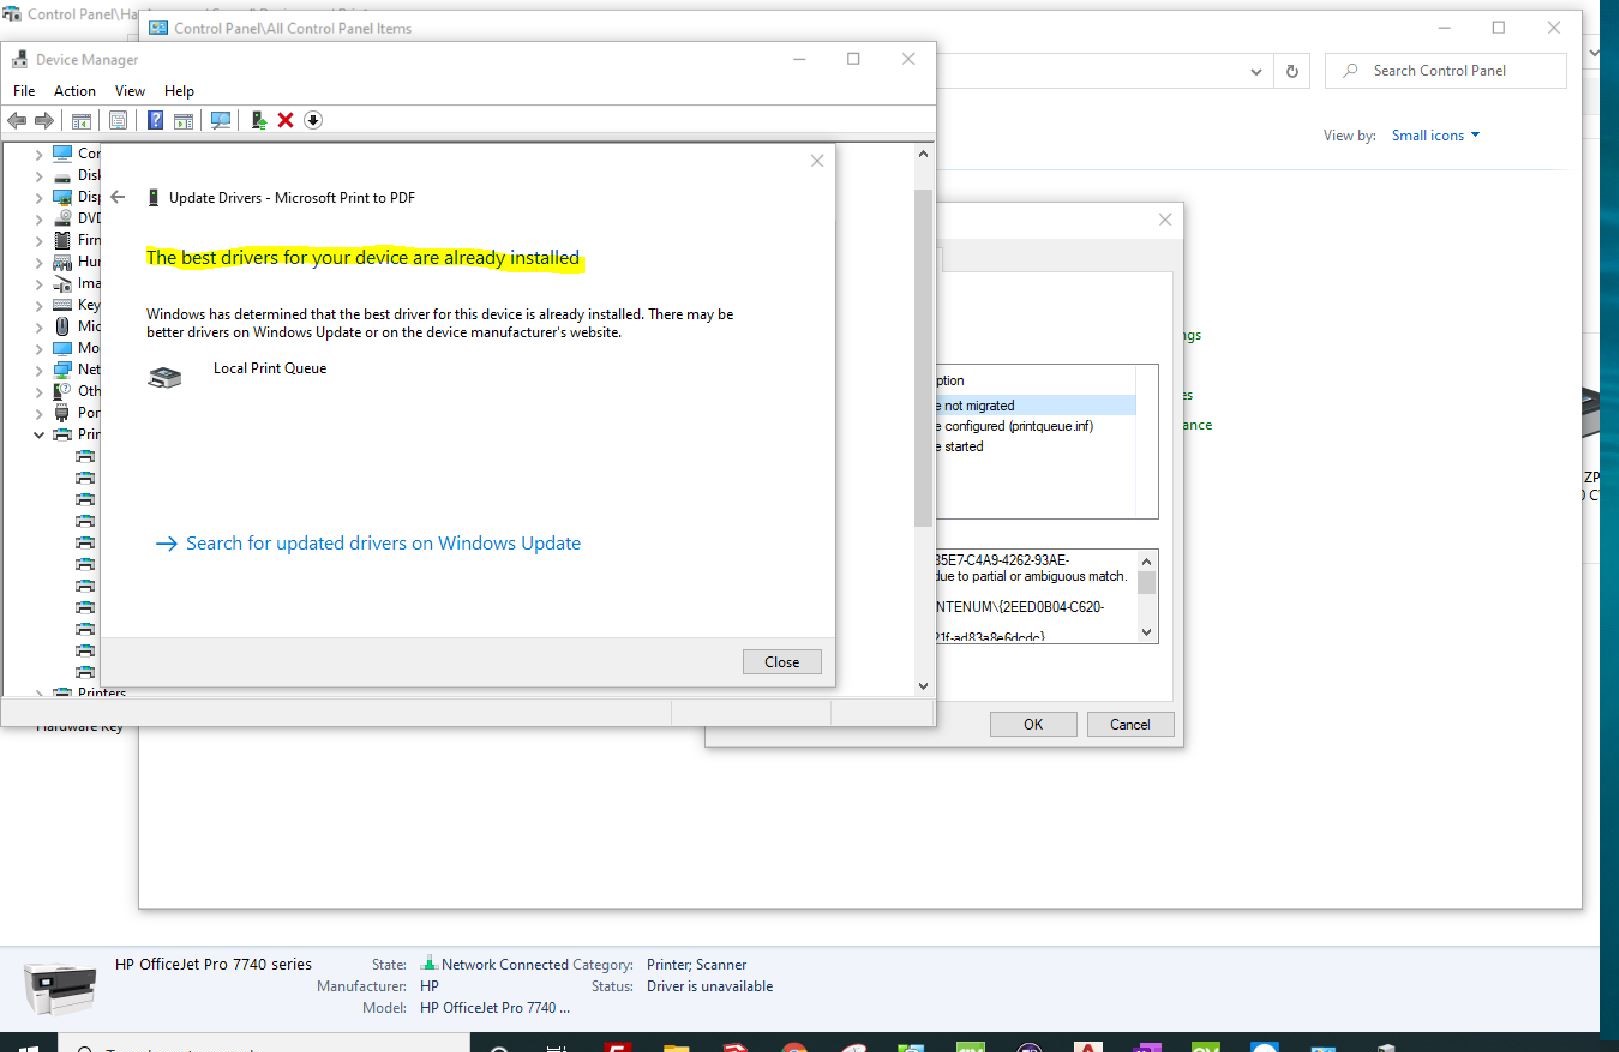Image resolution: width=1619 pixels, height=1052 pixels.
Task: Select the Ports category icon
Action: 62,413
